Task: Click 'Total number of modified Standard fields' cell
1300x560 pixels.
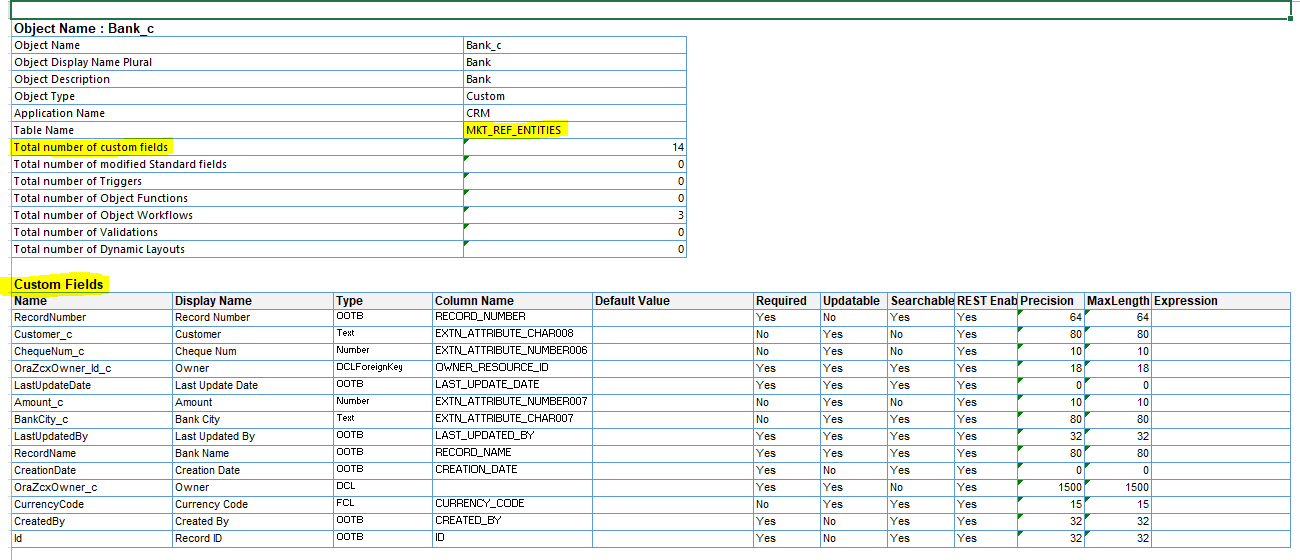Action: point(237,164)
